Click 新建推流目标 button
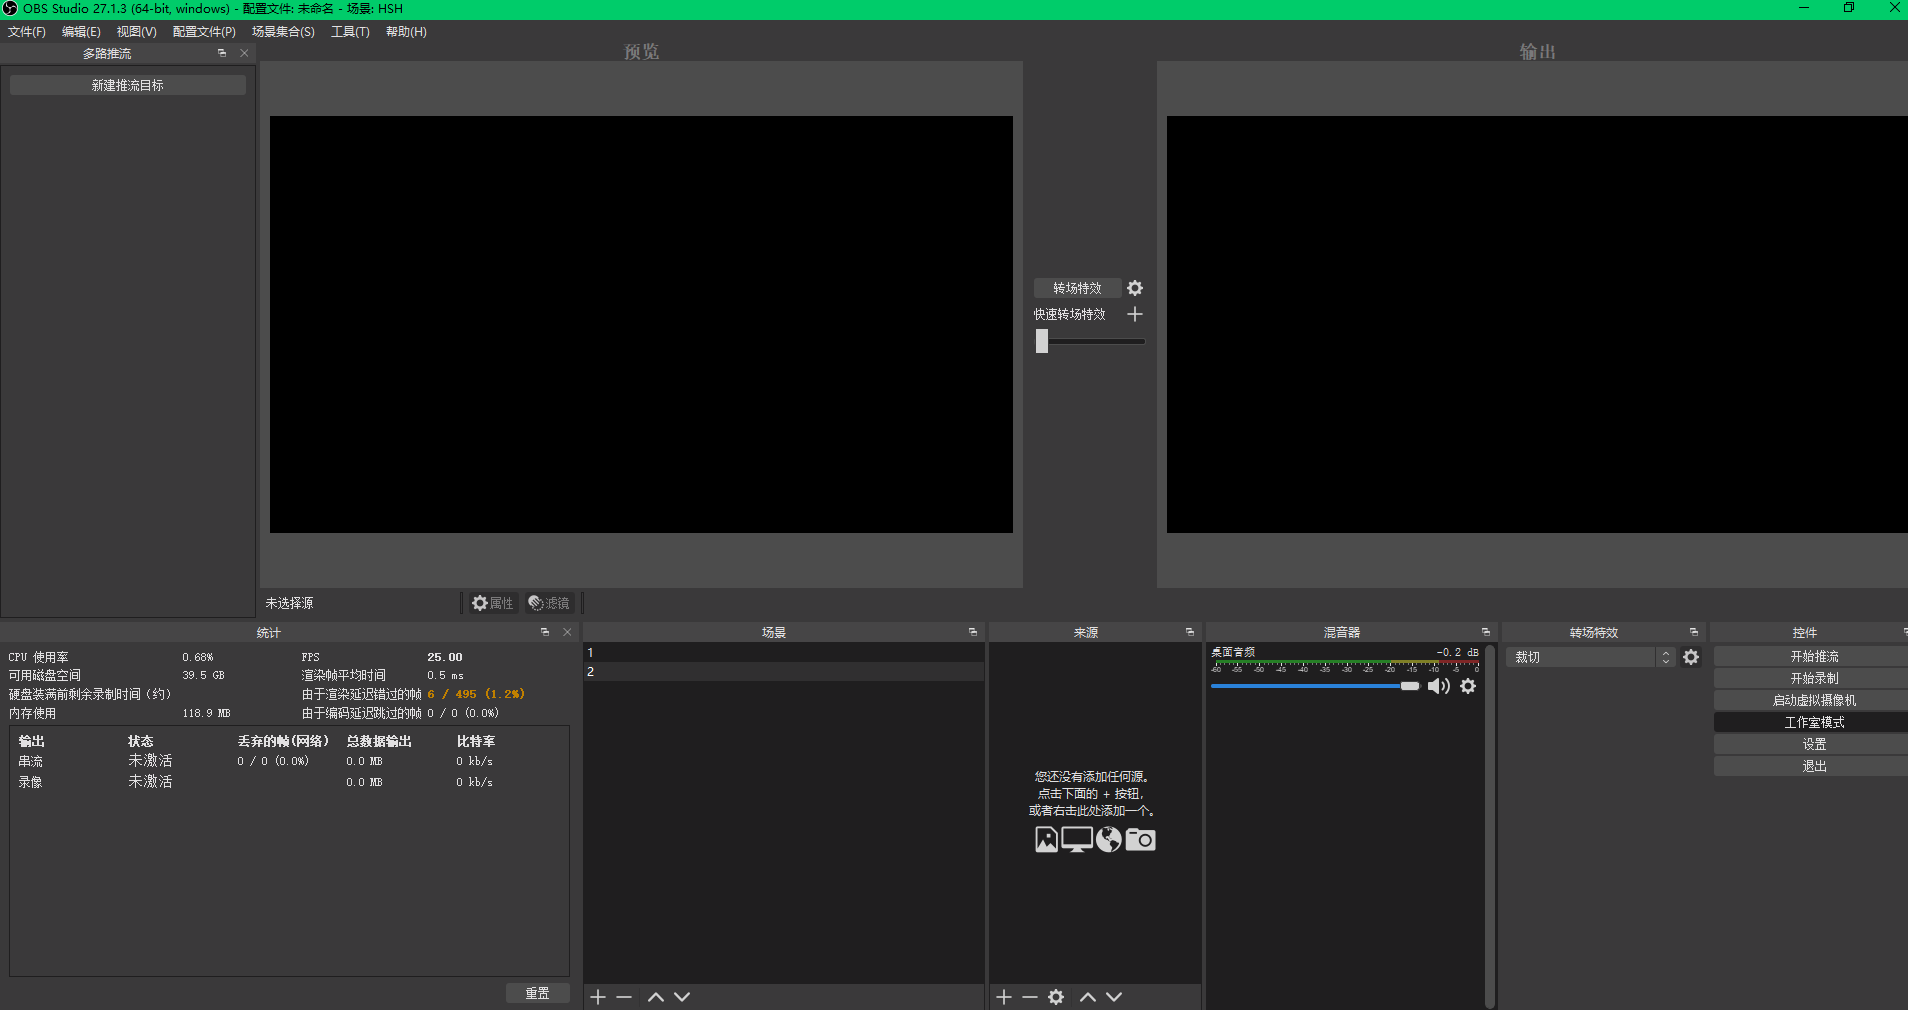1908x1010 pixels. pyautogui.click(x=128, y=86)
